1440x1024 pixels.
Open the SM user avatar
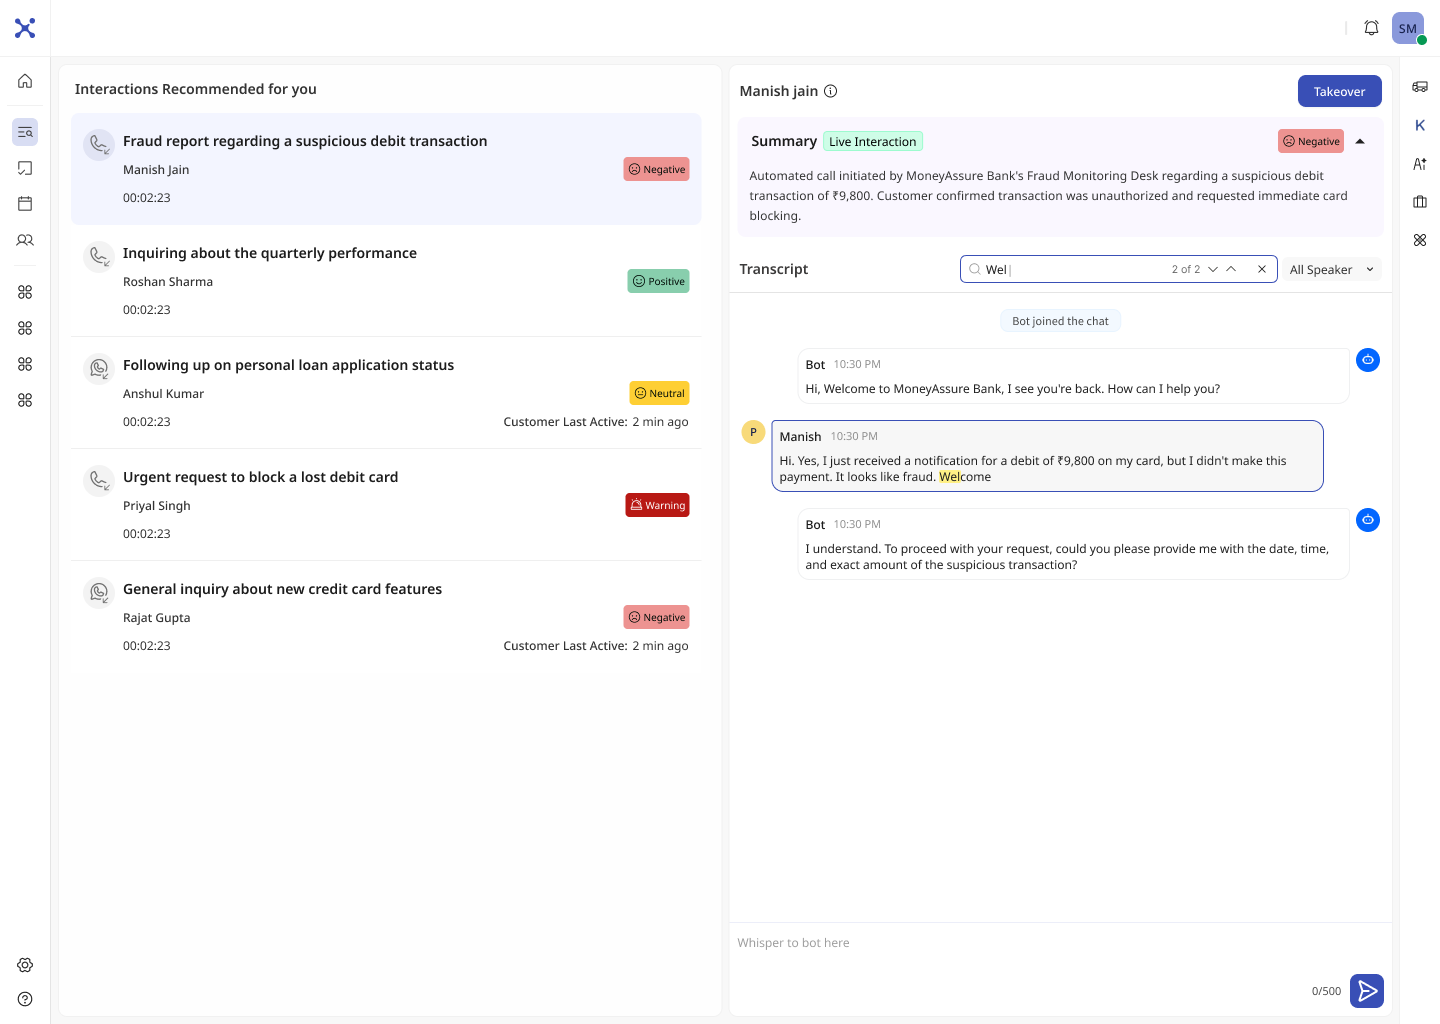pyautogui.click(x=1408, y=28)
